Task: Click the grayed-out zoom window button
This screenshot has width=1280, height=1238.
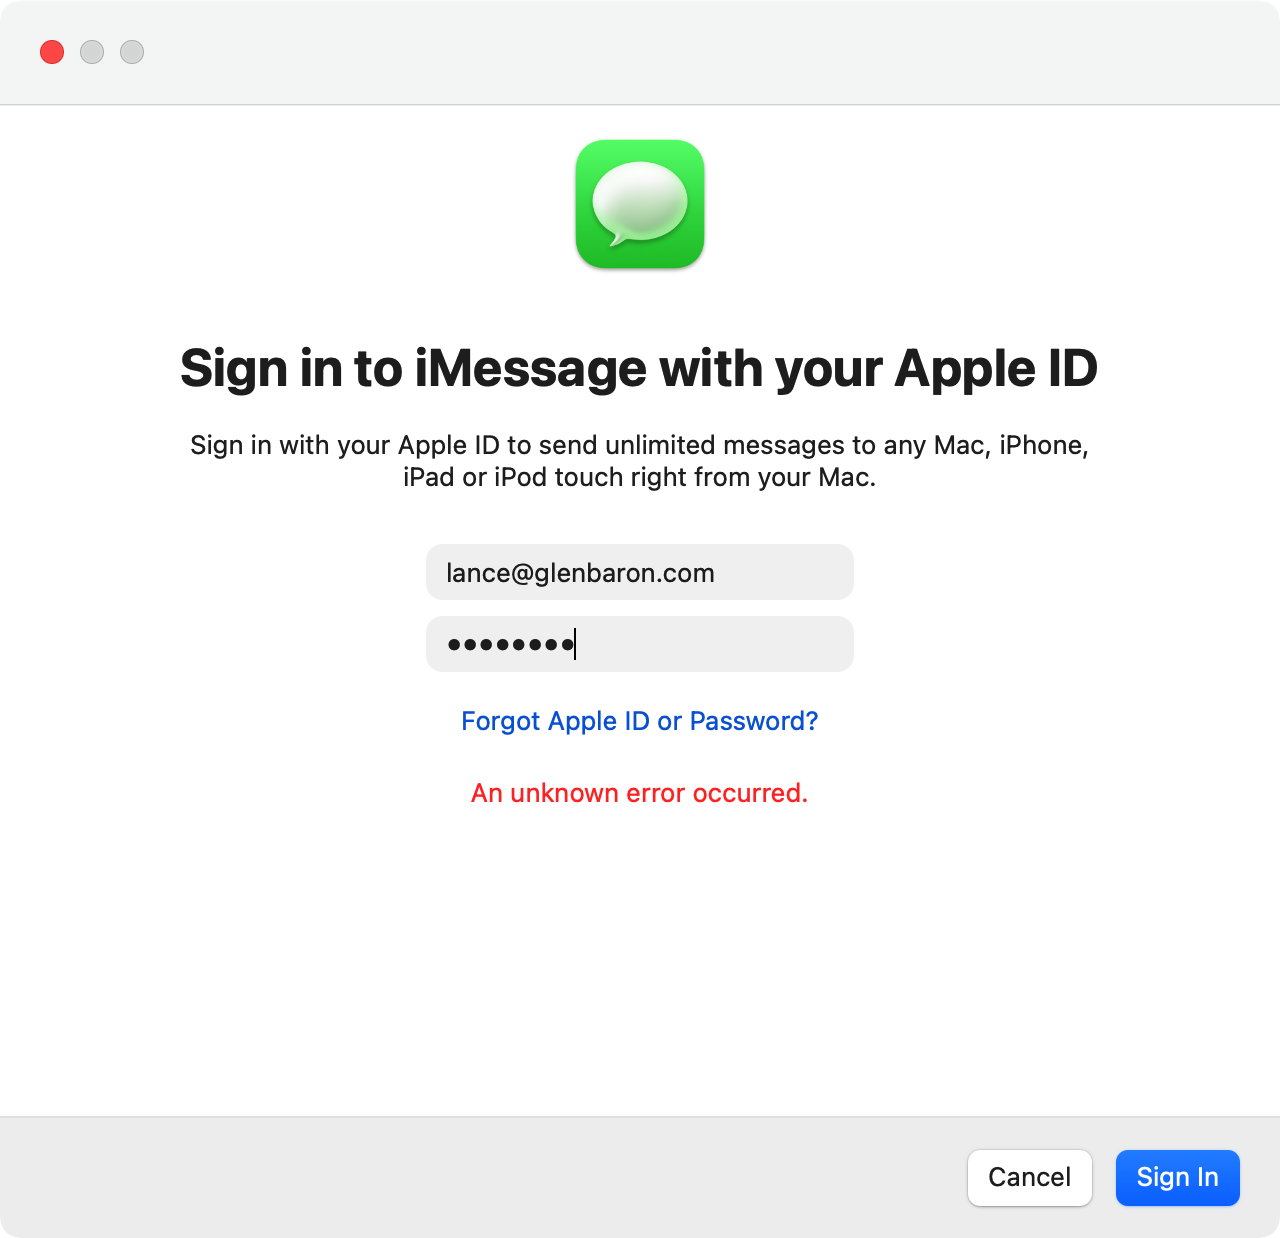Action: click(x=132, y=52)
